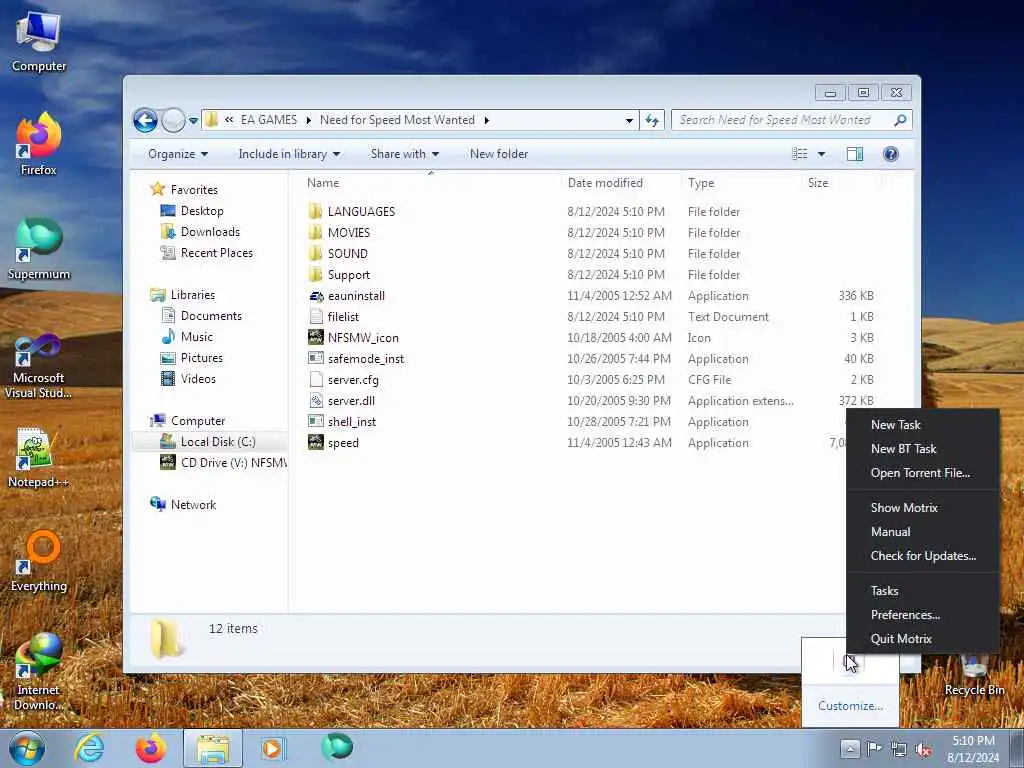
Task: Open the view options dropdown arrow
Action: [x=822, y=155]
